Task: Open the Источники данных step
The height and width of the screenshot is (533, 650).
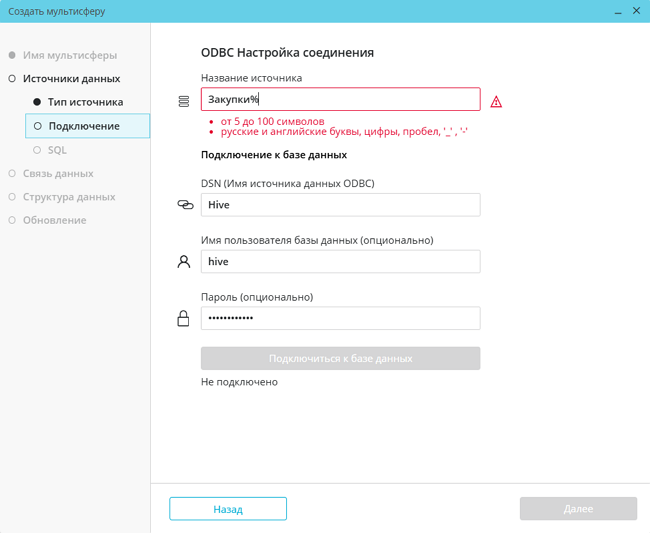Action: coord(71,78)
